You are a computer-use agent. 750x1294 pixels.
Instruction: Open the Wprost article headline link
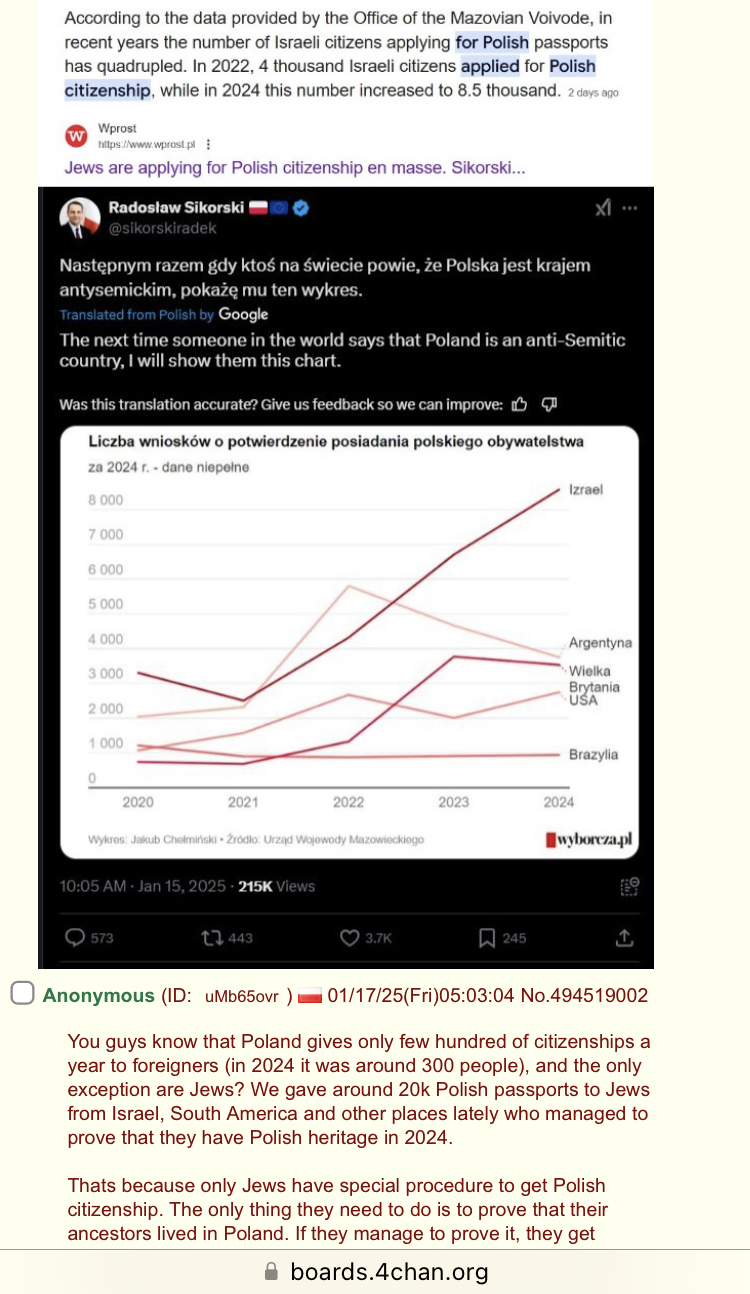294,168
